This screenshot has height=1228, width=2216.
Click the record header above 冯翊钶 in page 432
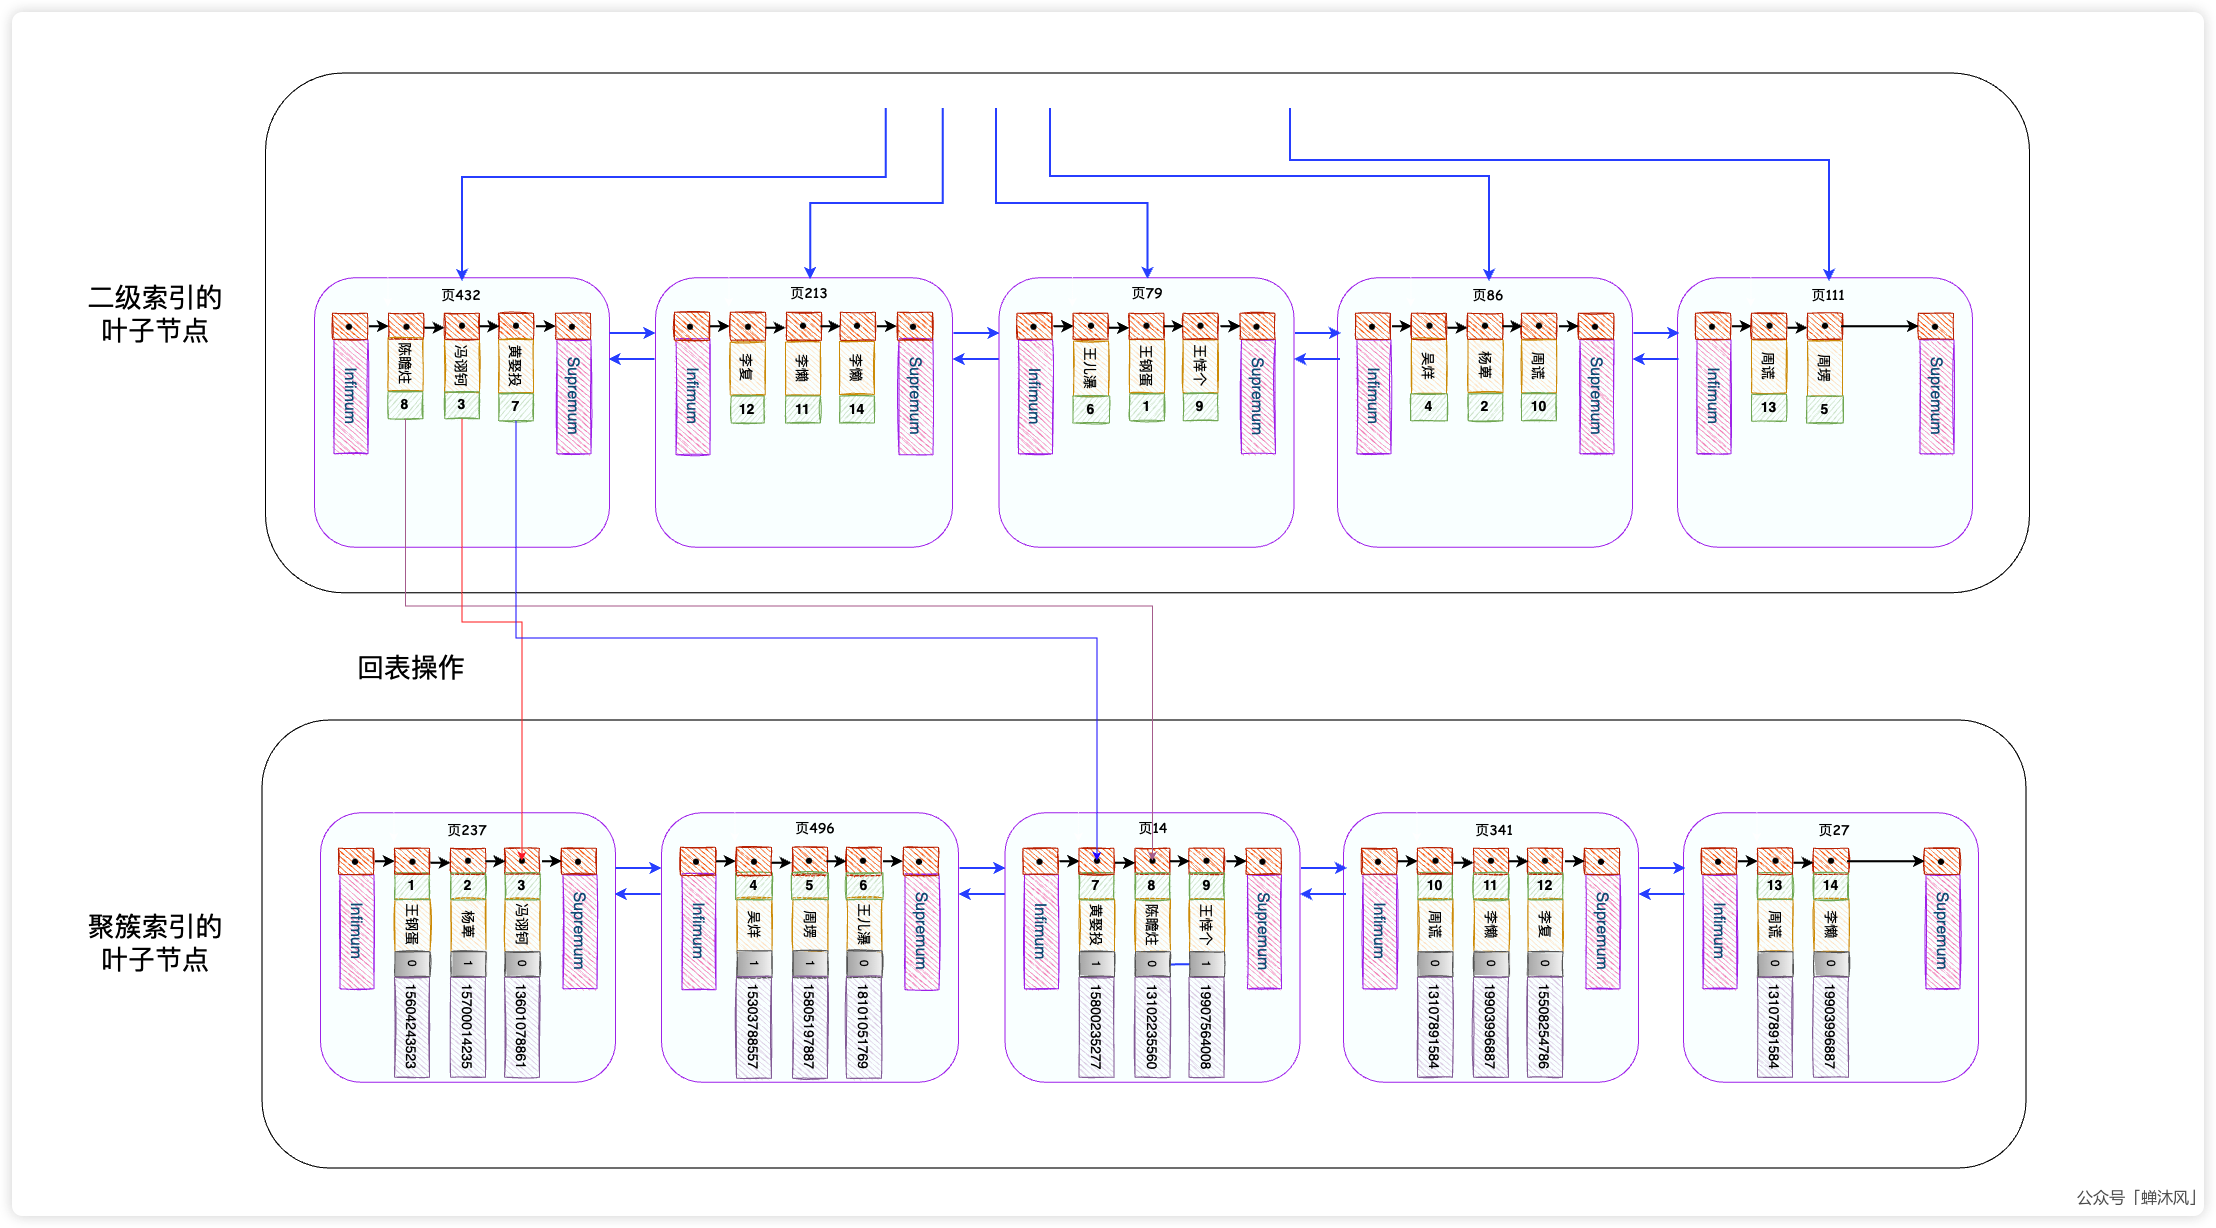[x=461, y=326]
